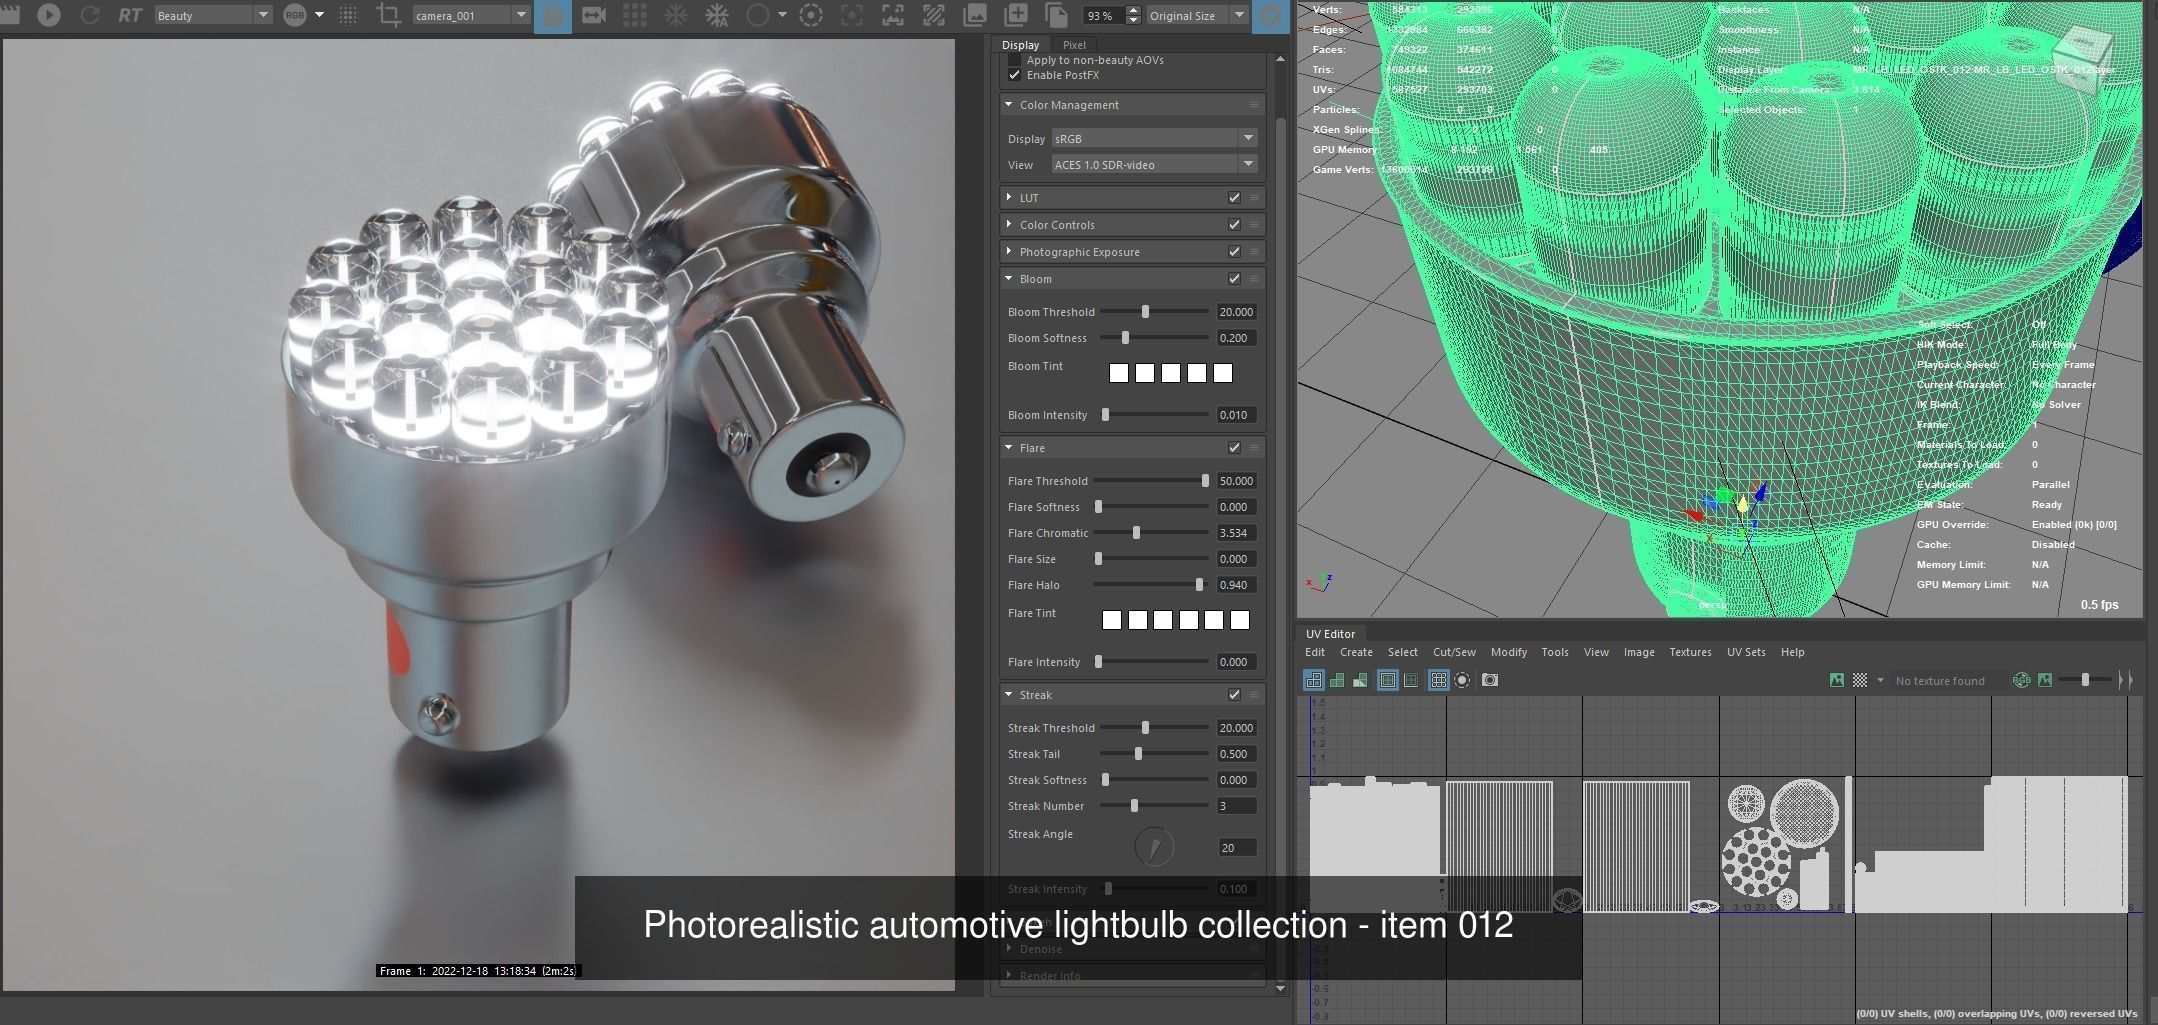Toggle the highlighted settings gear icon
The height and width of the screenshot is (1025, 2158).
(x=1271, y=15)
